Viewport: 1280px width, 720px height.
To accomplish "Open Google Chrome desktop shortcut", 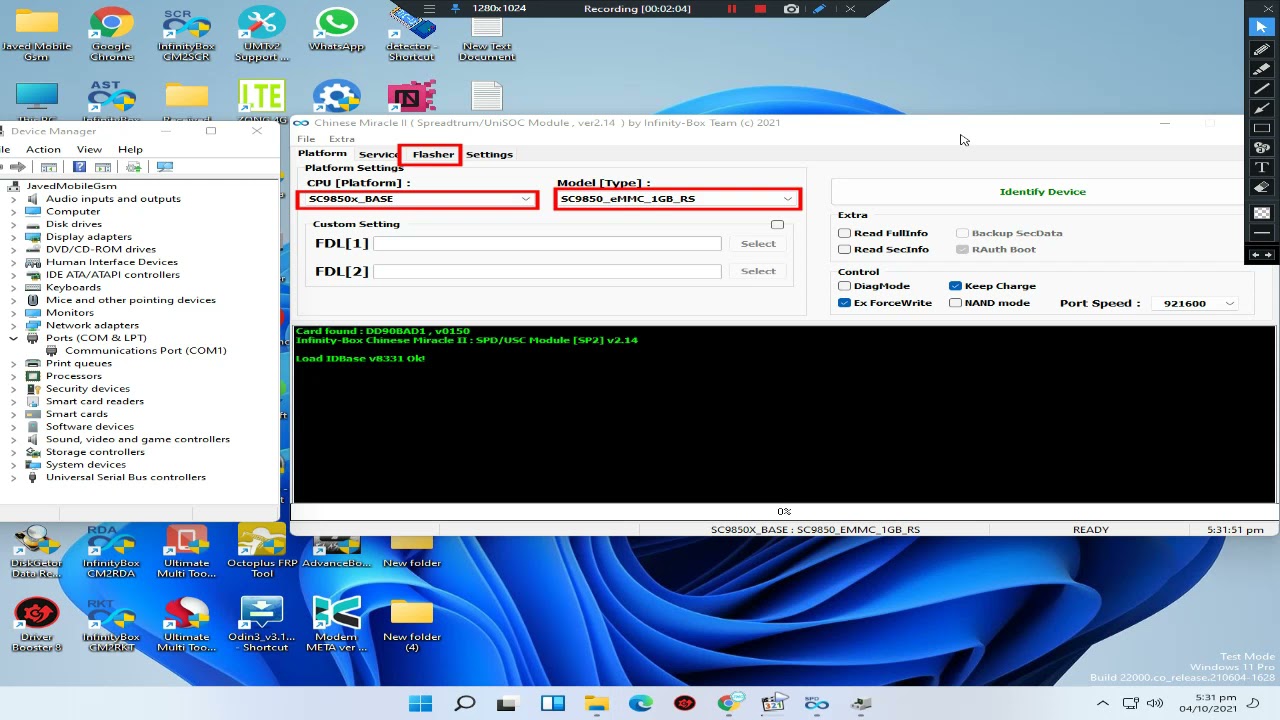I will click(111, 34).
